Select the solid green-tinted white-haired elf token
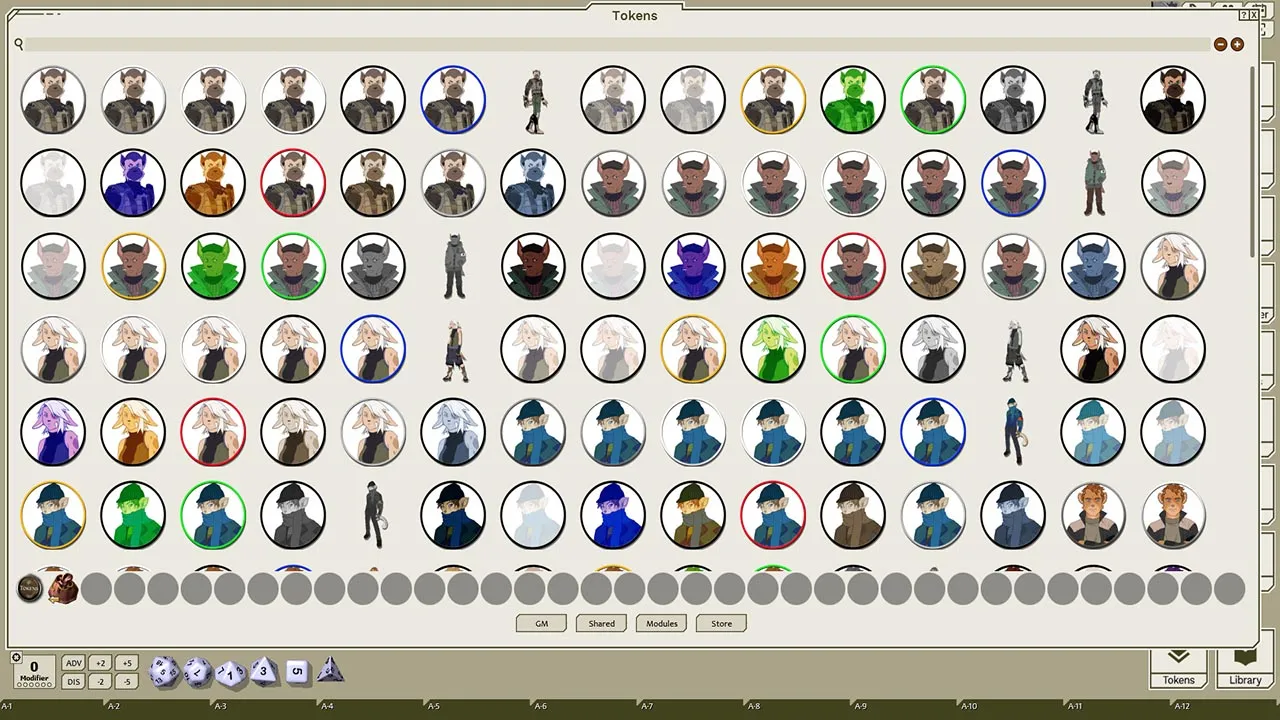1280x720 pixels. (773, 349)
